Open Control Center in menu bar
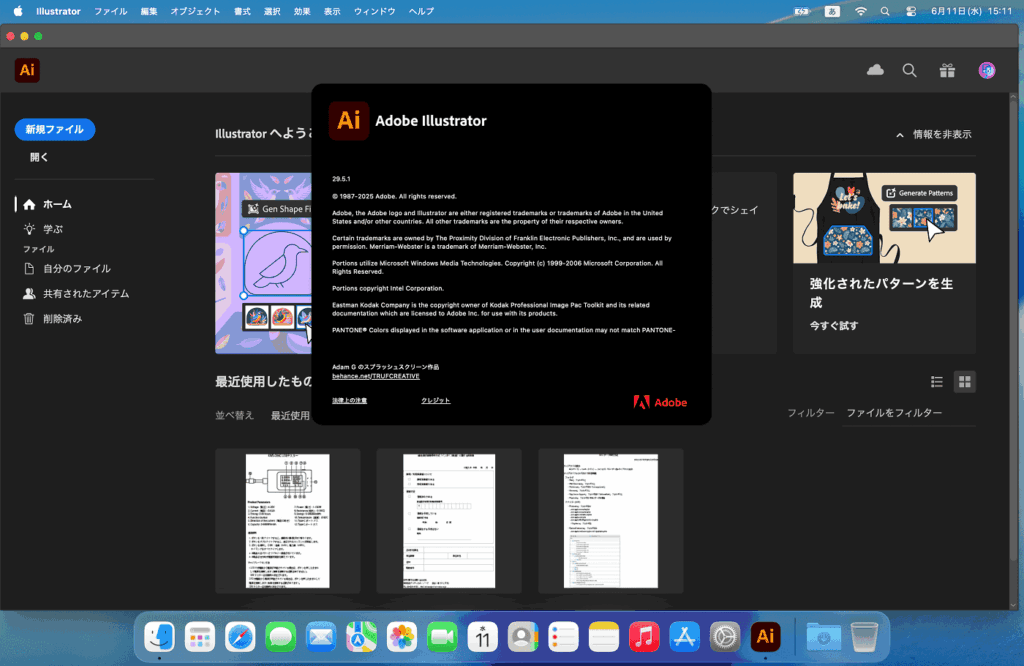Viewport: 1024px width, 666px height. [x=911, y=11]
